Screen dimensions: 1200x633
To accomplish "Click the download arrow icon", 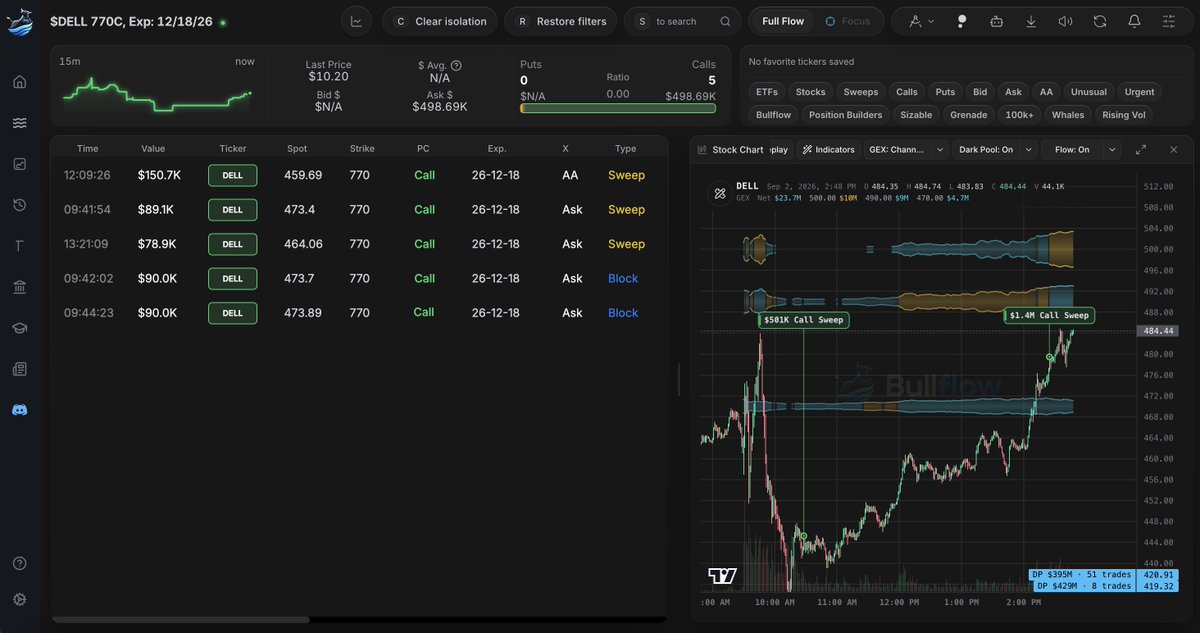I will point(1031,21).
